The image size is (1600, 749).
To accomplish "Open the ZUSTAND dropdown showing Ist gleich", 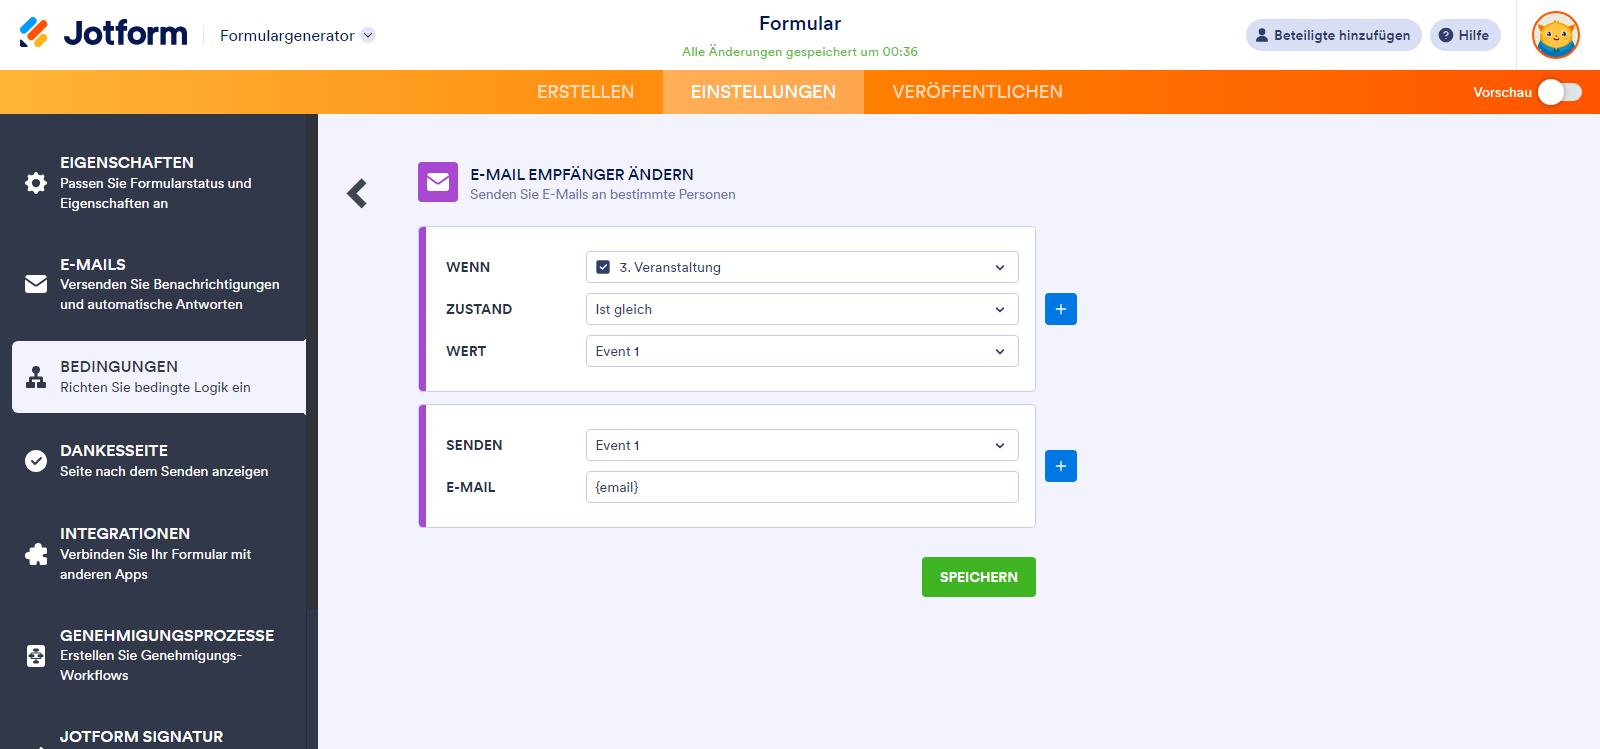I will click(x=801, y=309).
